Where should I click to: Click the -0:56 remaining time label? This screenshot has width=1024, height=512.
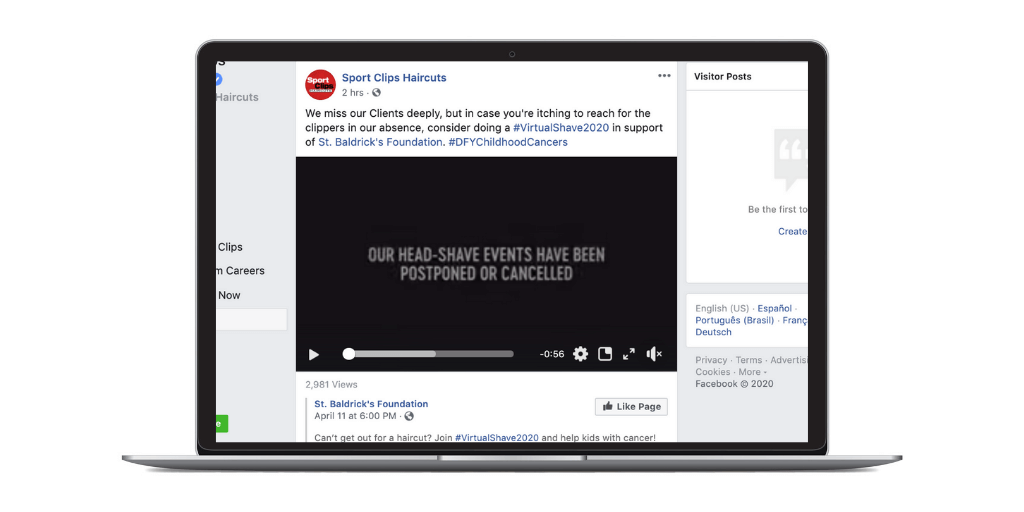552,354
